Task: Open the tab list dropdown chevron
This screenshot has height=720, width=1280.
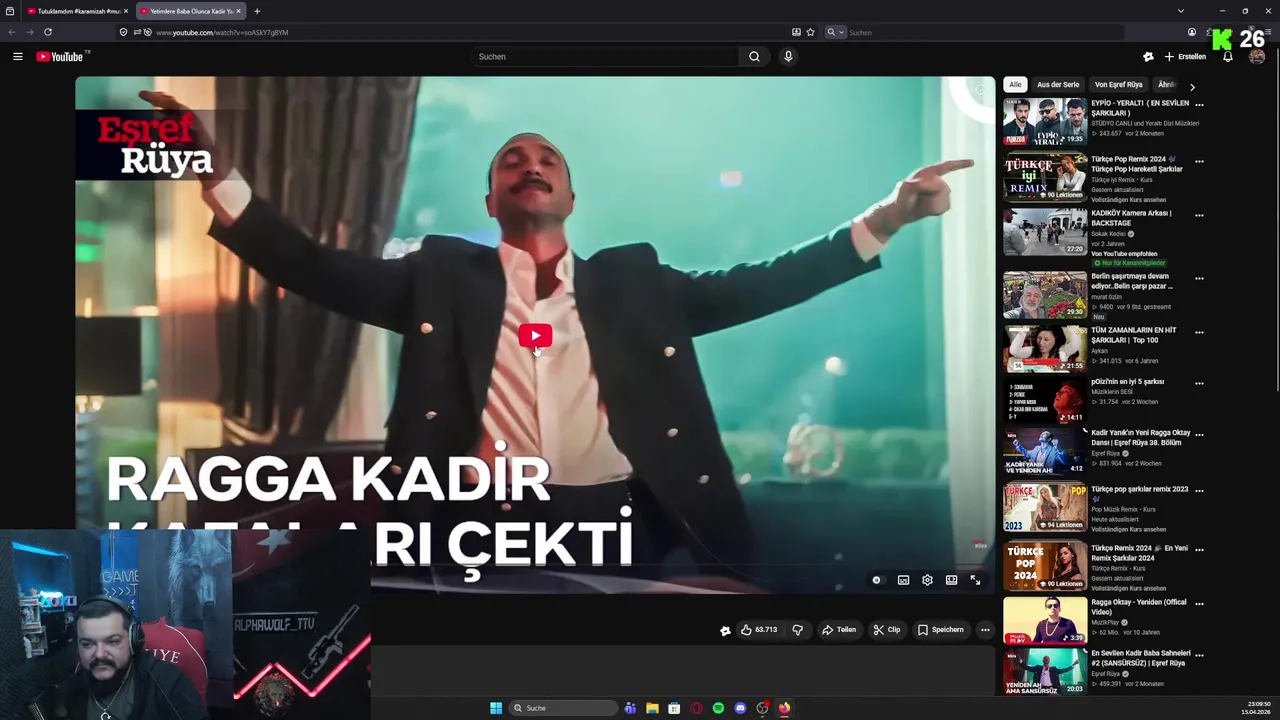Action: 1180,11
